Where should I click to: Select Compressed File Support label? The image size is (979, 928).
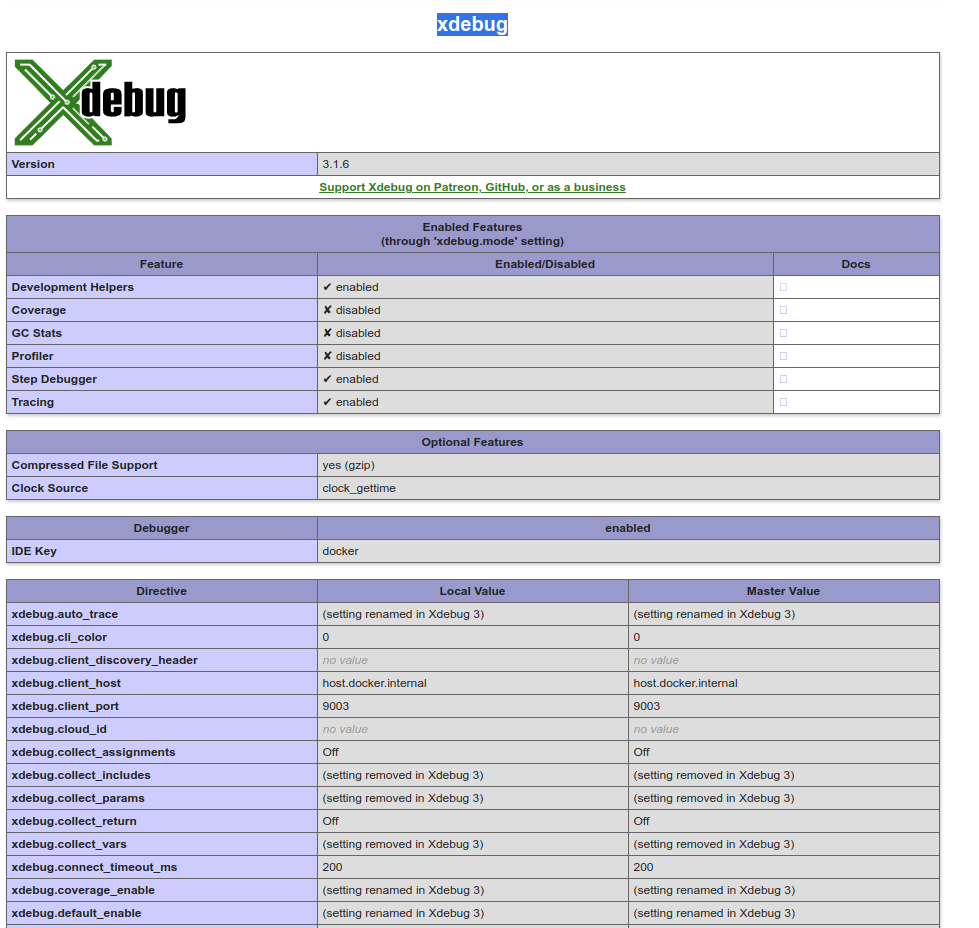click(x=84, y=465)
